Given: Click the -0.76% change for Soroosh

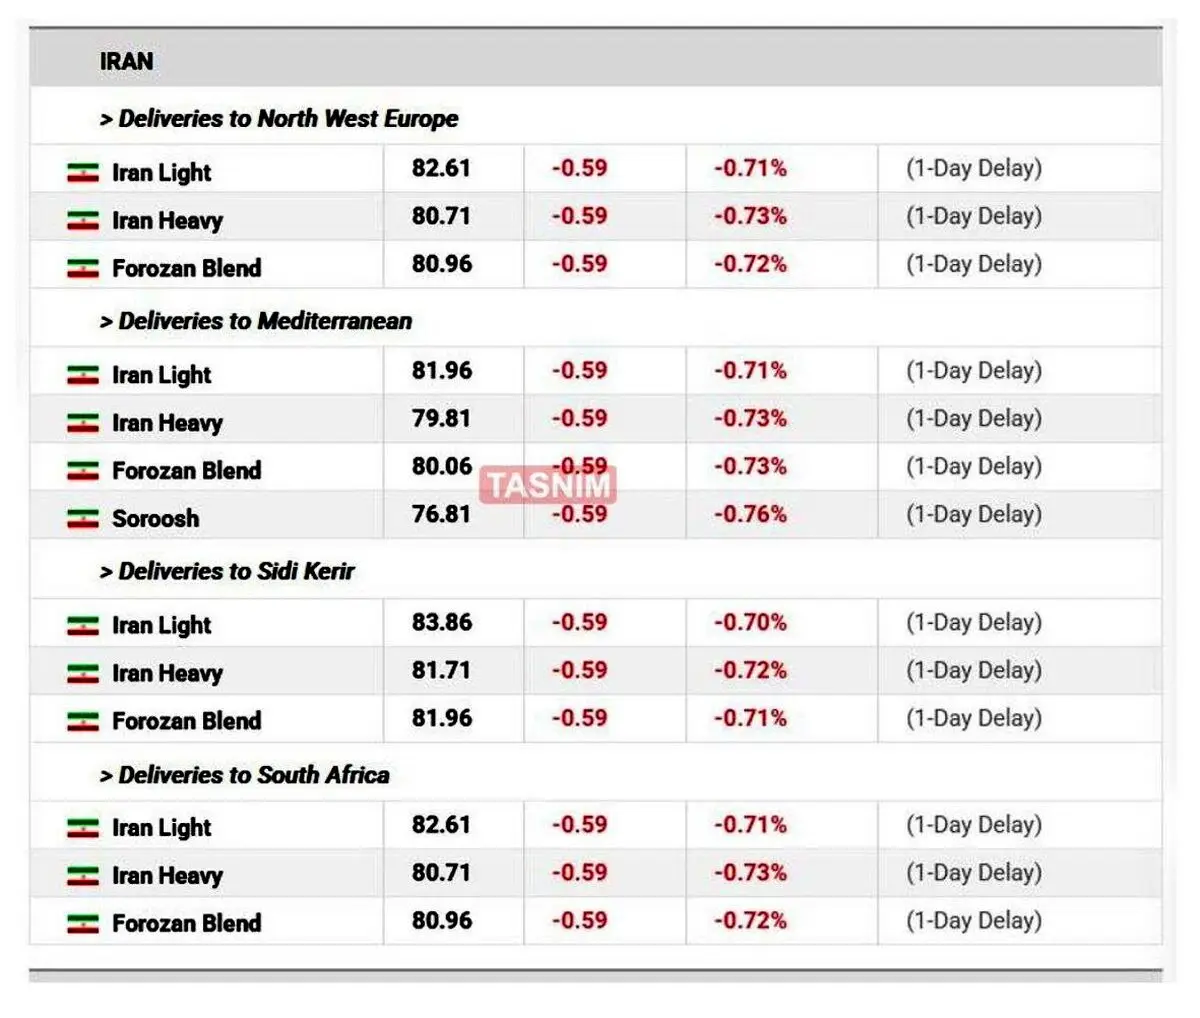Looking at the screenshot, I should coord(750,514).
